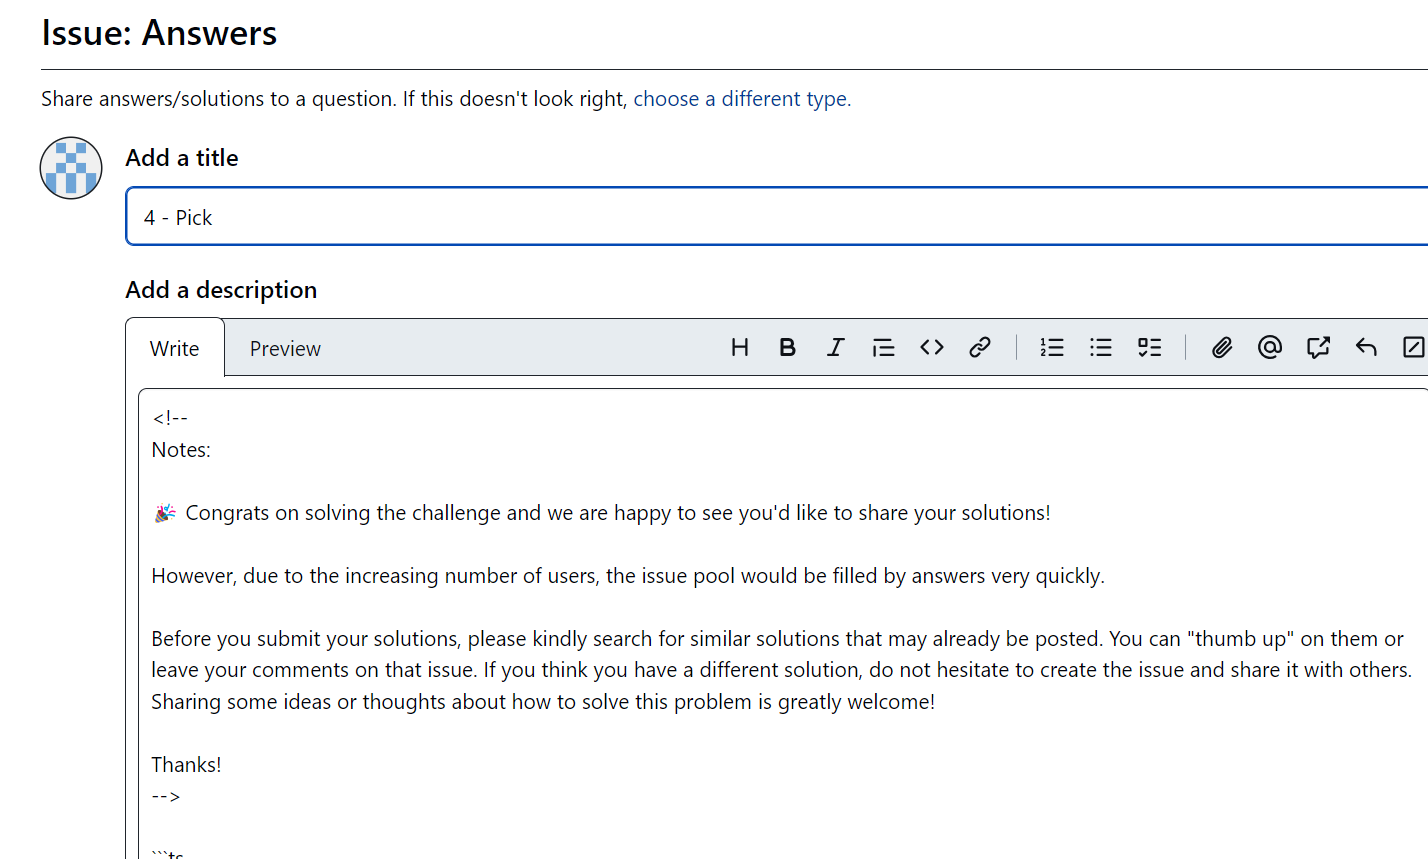The image size is (1428, 859).
Task: Insert a task list with checkboxes
Action: pos(1150,347)
